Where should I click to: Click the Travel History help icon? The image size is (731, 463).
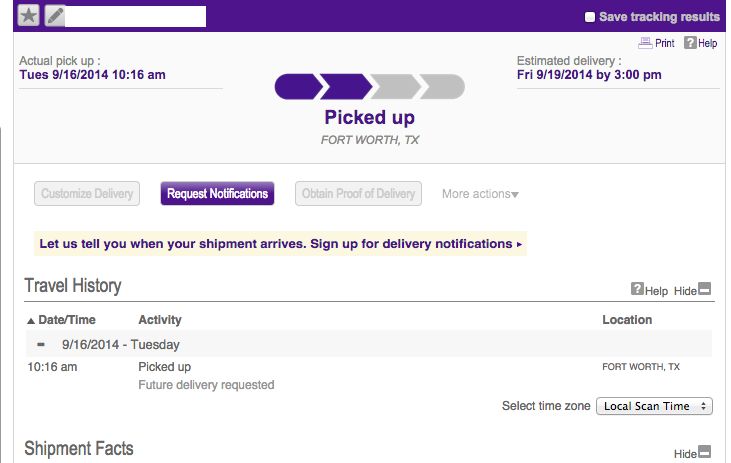coord(637,290)
